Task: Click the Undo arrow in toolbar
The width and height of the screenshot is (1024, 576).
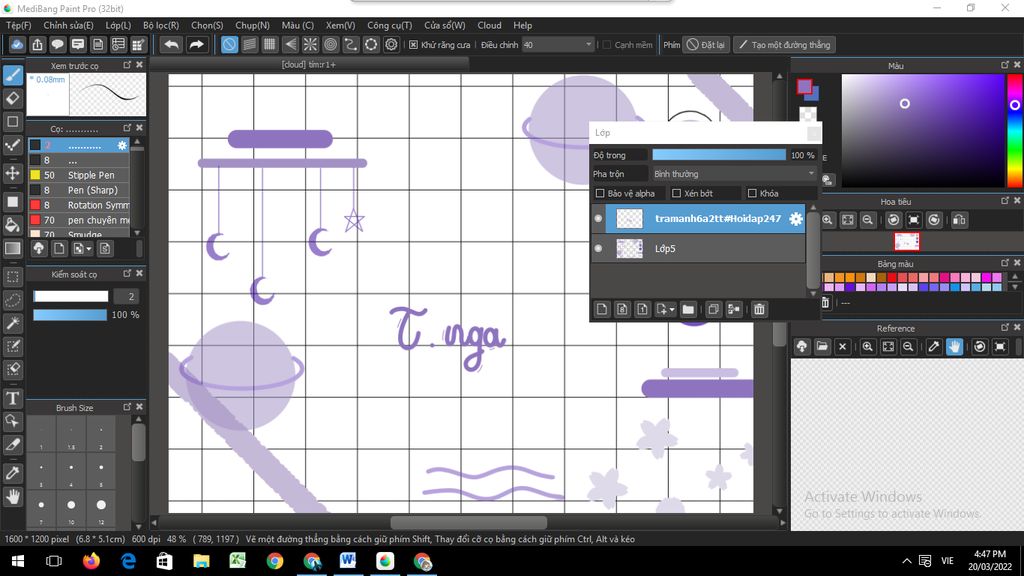Action: [171, 44]
